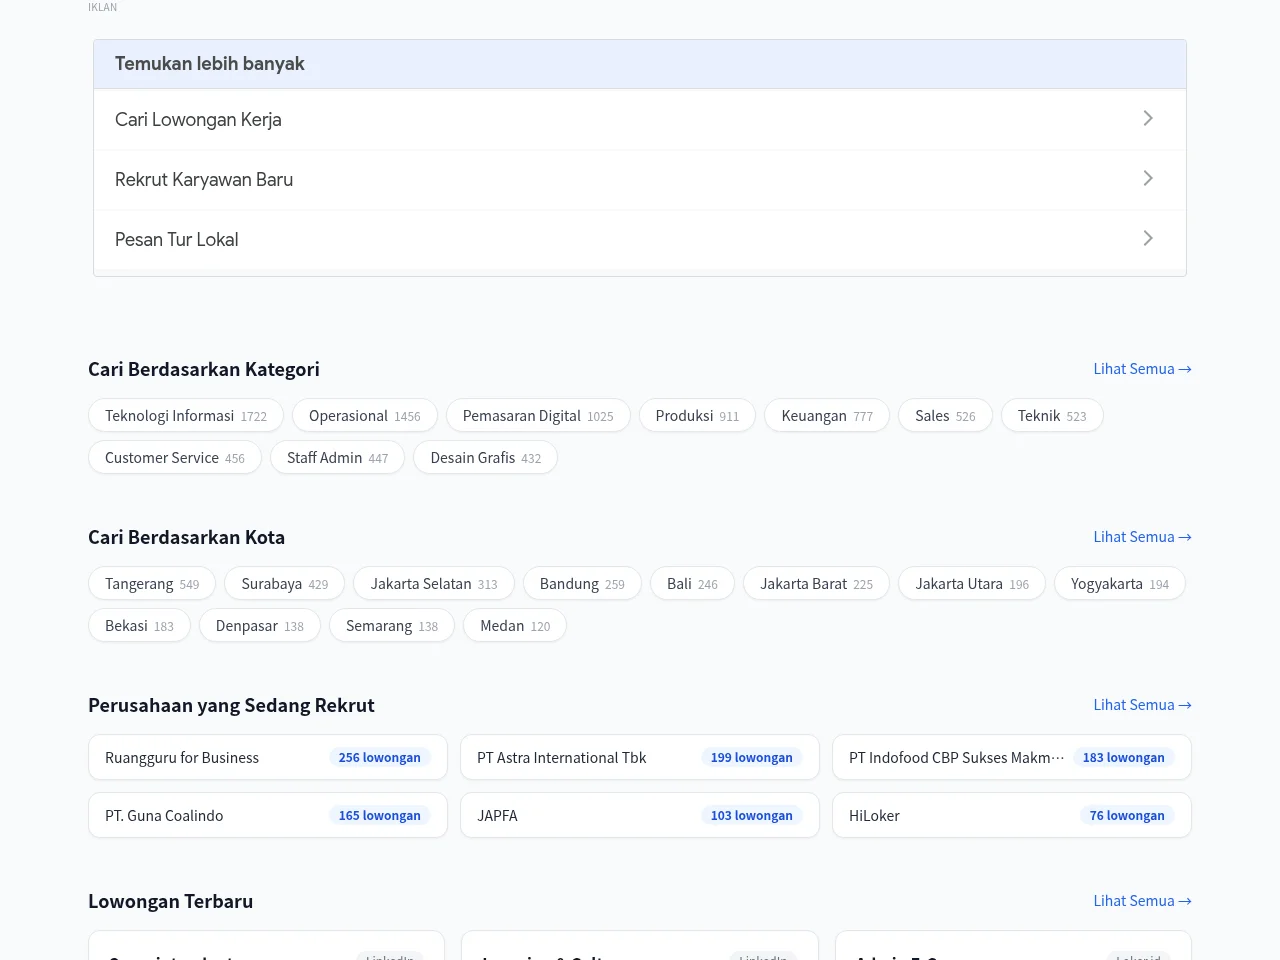Select Teknik category chip
1280x960 pixels.
click(x=1052, y=416)
